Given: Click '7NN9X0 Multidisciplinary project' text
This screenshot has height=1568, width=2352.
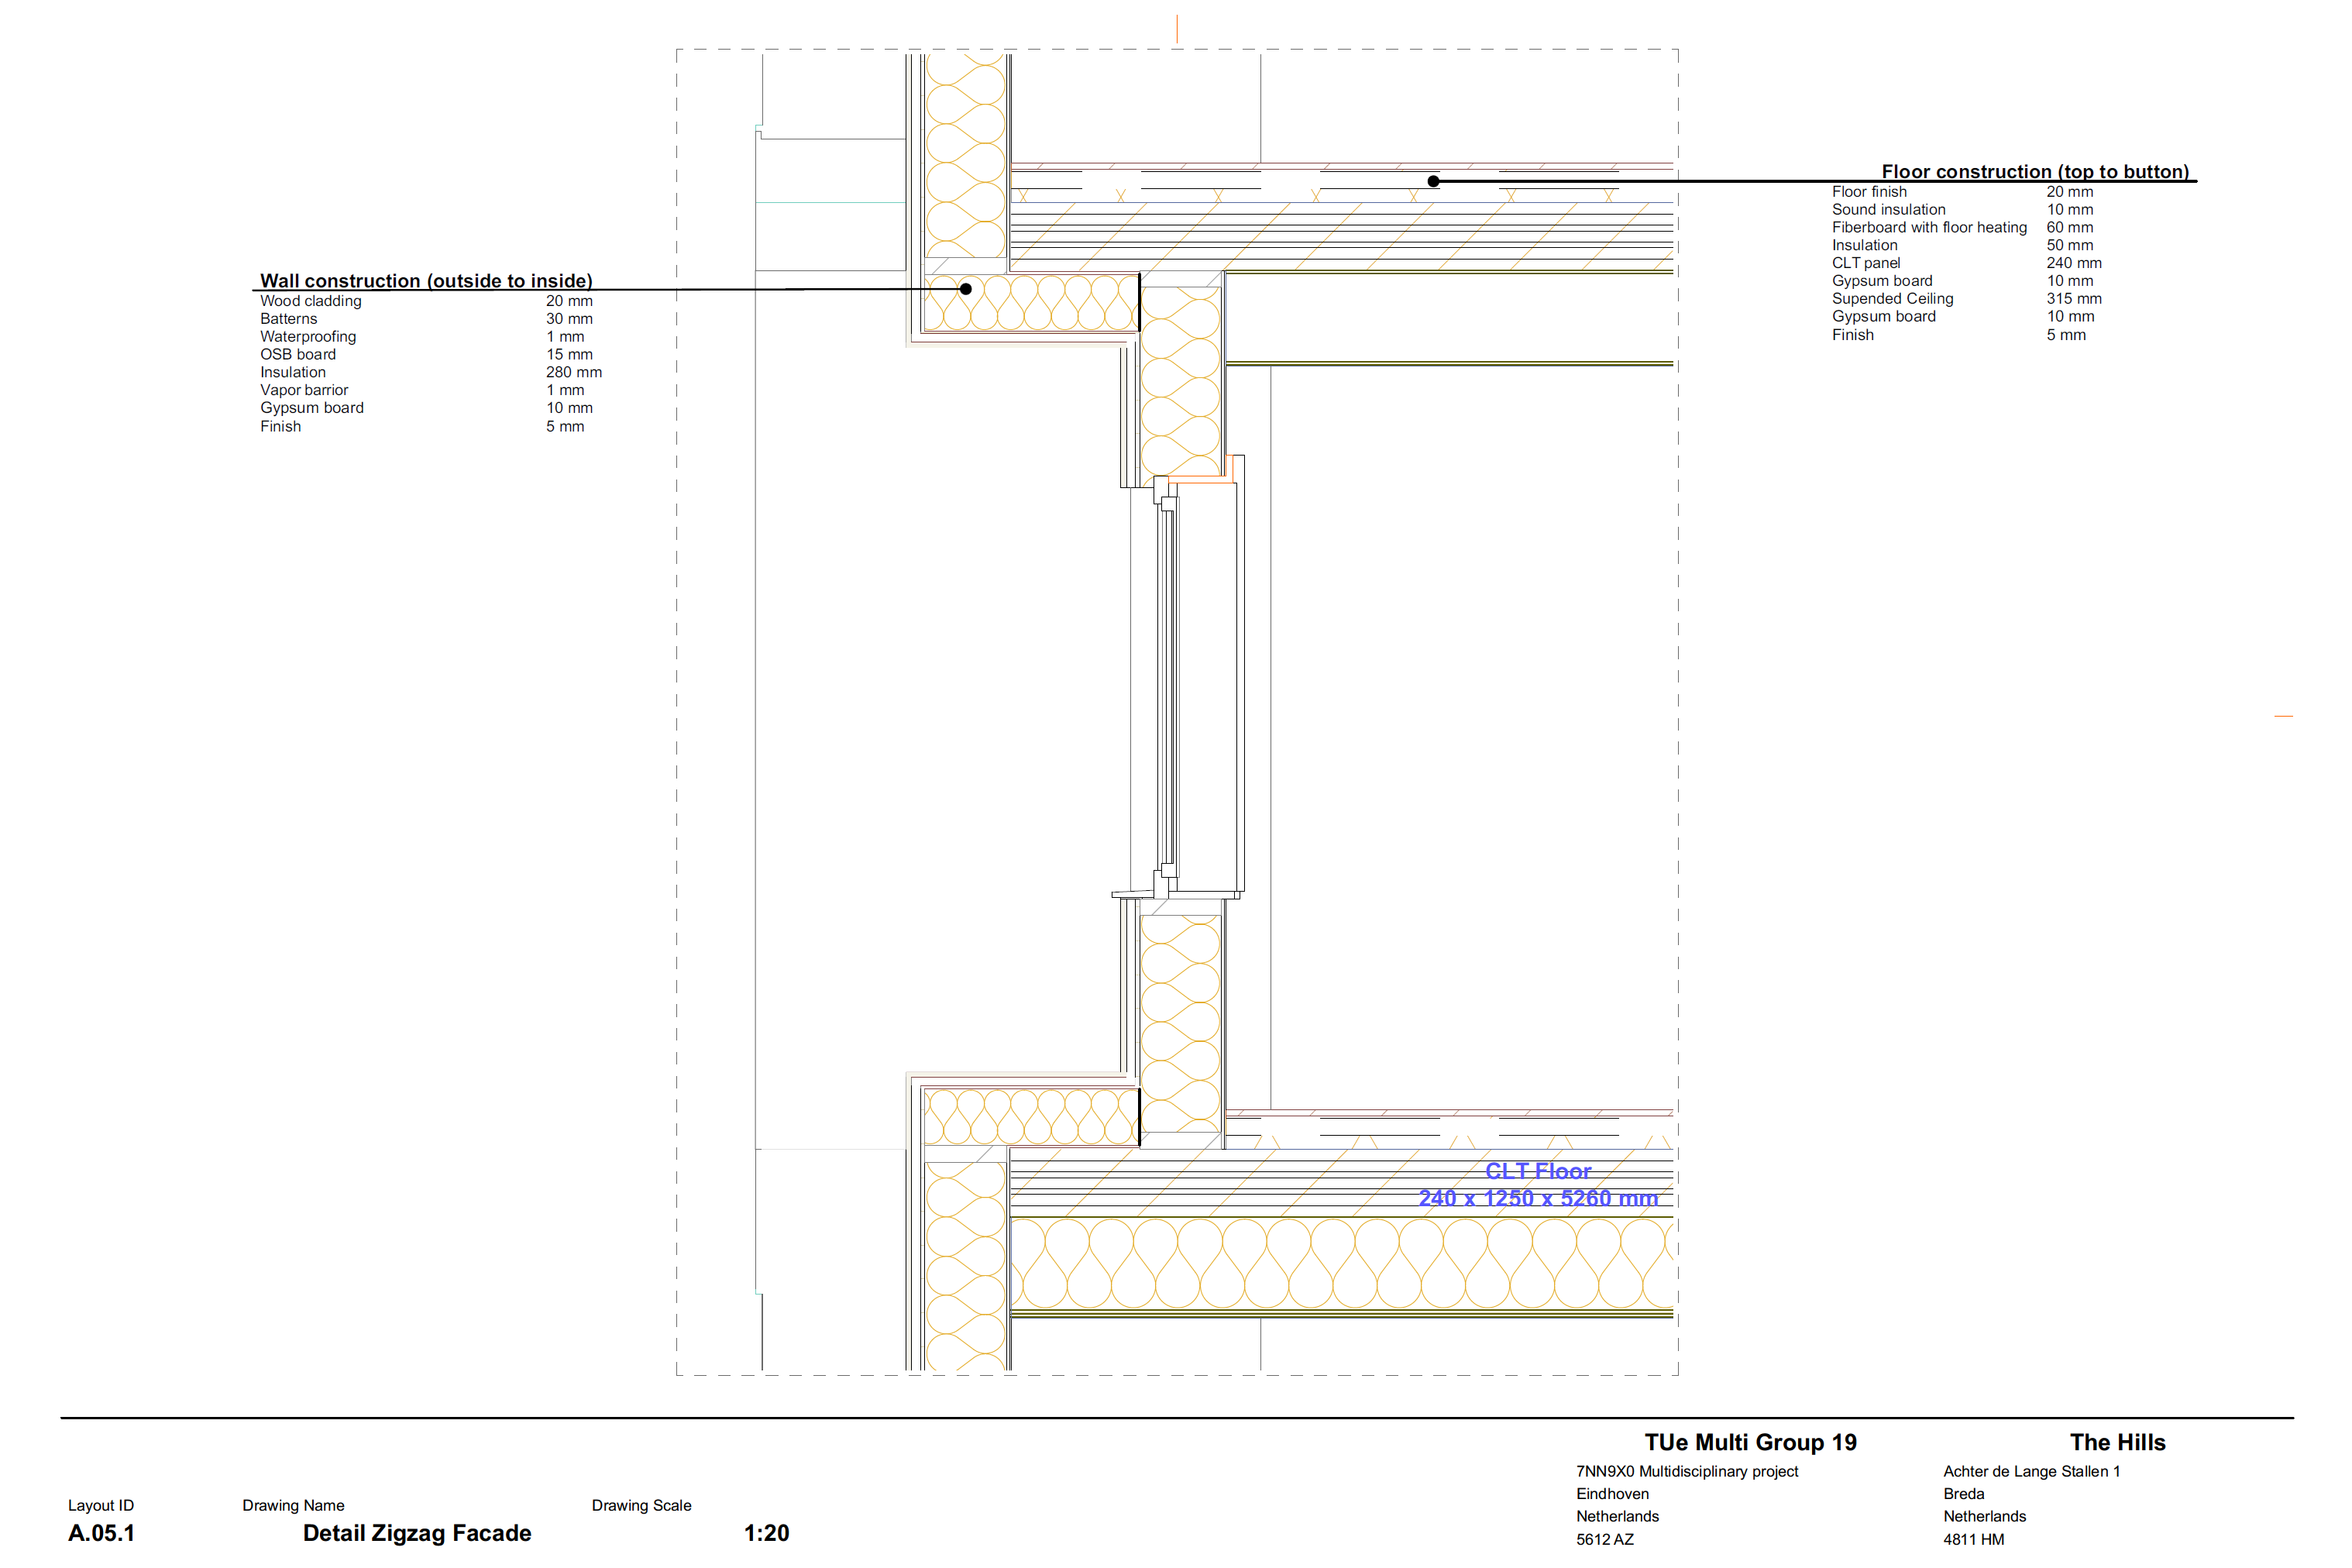Looking at the screenshot, I should [x=1687, y=1471].
